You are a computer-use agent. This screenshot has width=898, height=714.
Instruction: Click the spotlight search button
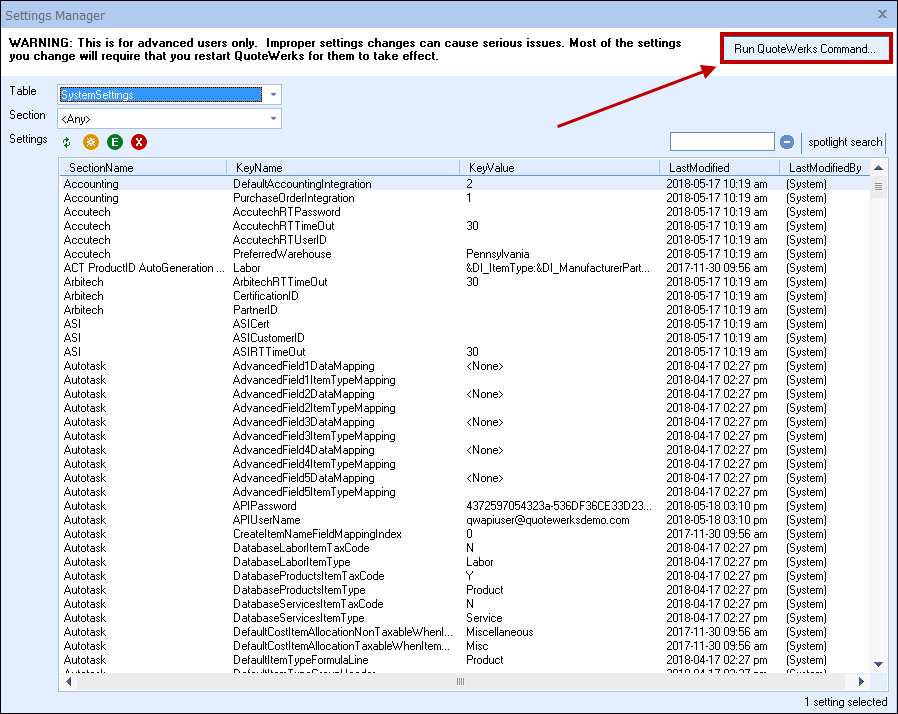click(845, 142)
